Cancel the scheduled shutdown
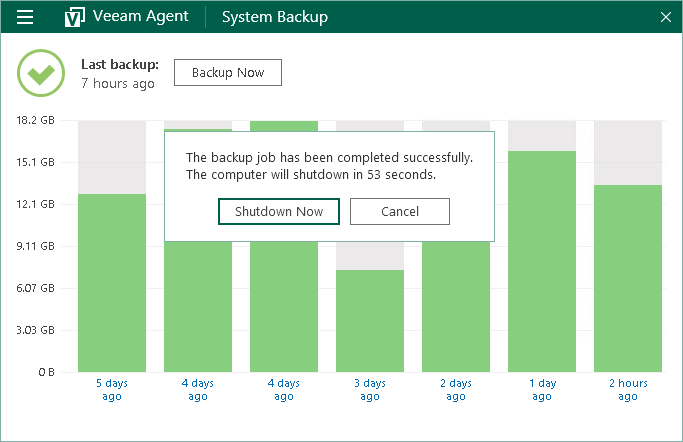The width and height of the screenshot is (683, 442). tap(400, 212)
